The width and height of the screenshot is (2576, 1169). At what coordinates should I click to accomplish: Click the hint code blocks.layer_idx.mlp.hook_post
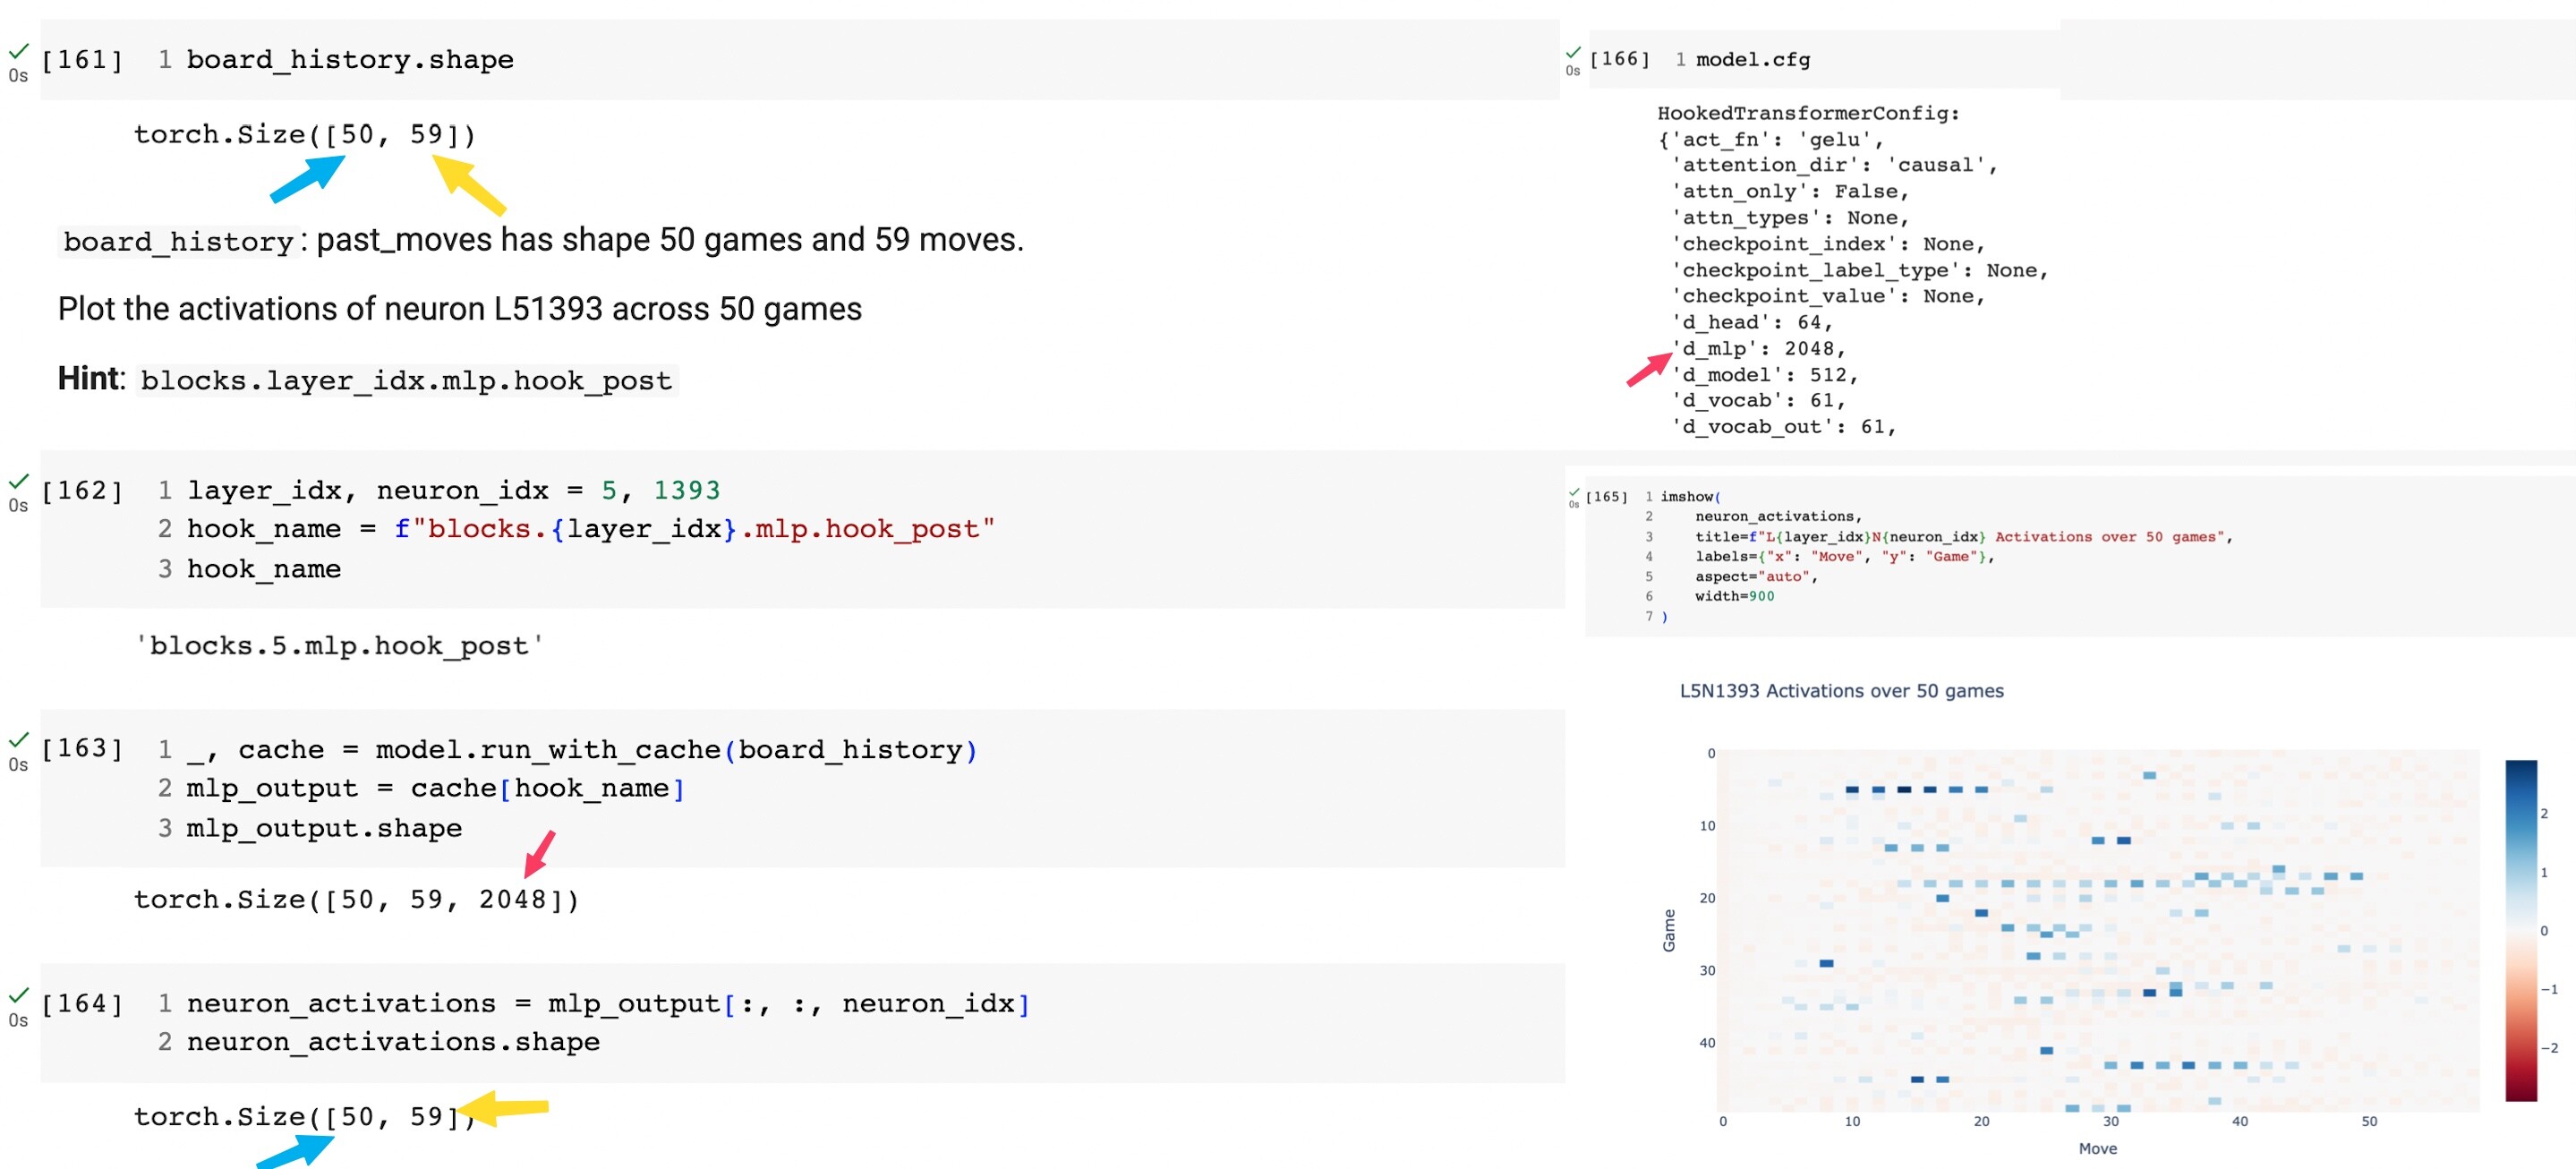406,381
